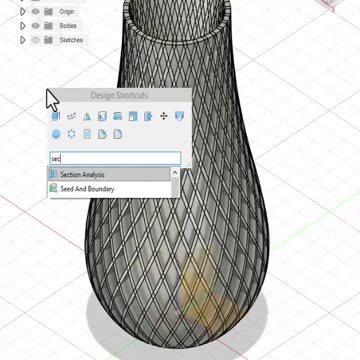Click the results list scrollbar track
360x360 pixels.
pos(175,187)
